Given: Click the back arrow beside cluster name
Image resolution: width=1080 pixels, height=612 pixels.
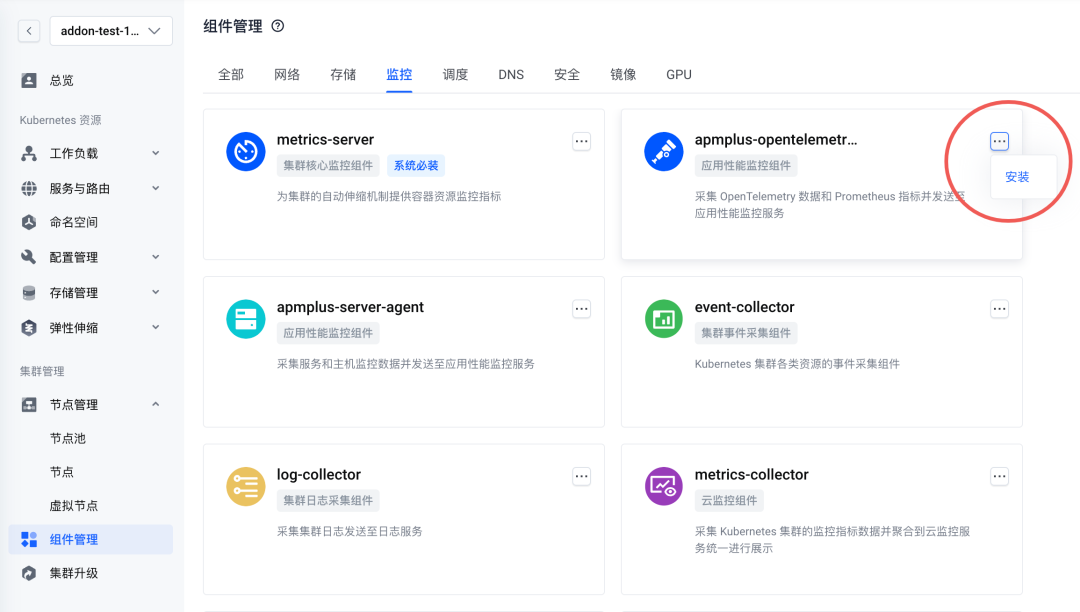Looking at the screenshot, I should point(28,30).
